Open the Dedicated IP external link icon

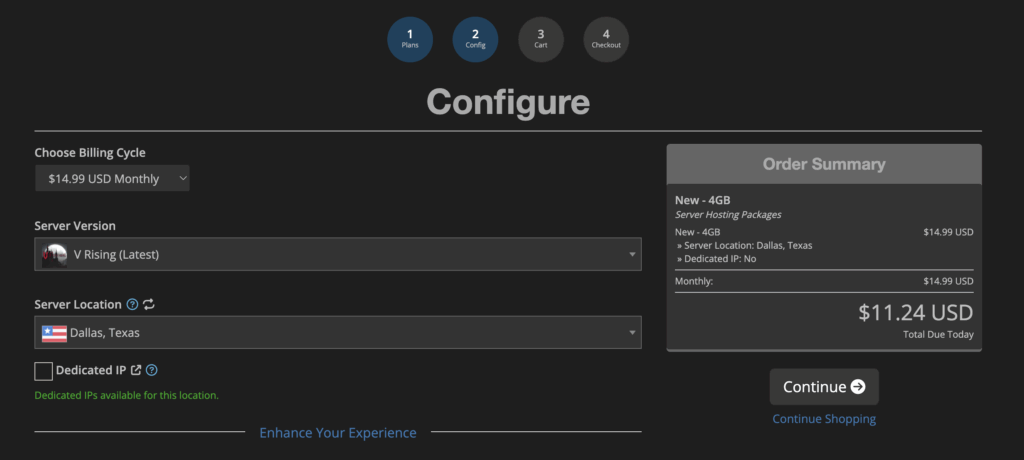click(136, 370)
